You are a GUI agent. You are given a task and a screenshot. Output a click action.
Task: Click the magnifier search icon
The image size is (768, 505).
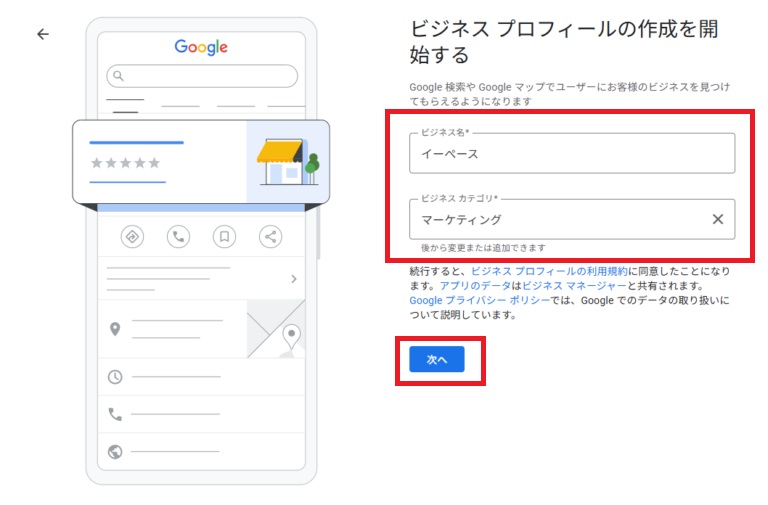[118, 75]
